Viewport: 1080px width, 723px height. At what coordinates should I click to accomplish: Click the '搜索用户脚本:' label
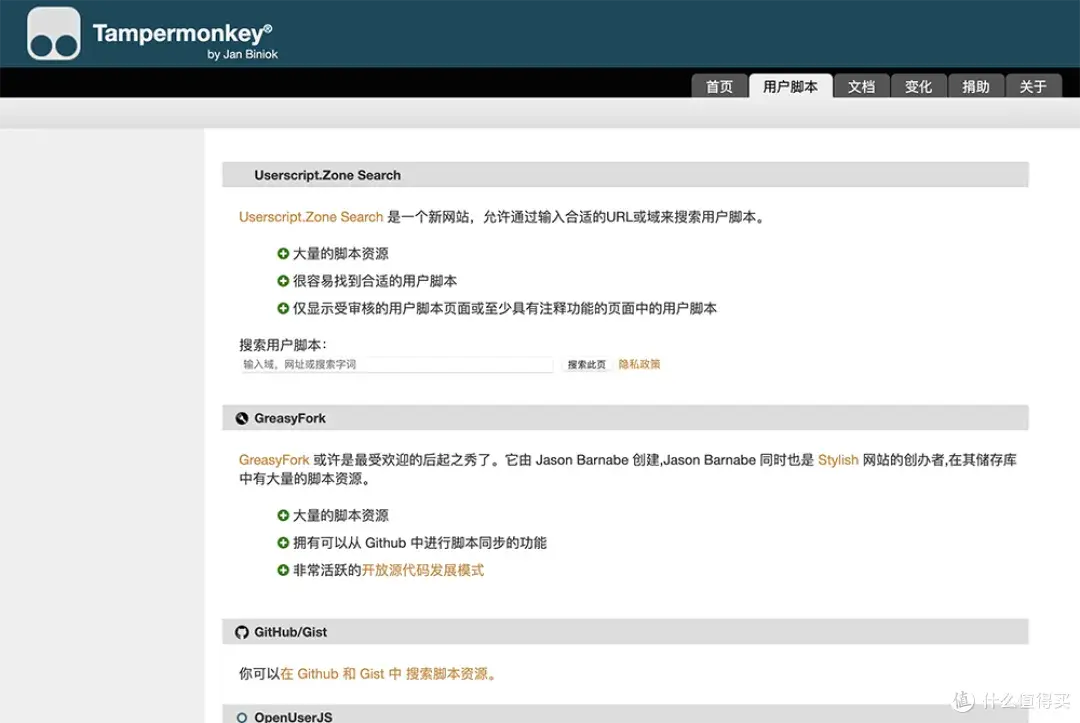click(x=283, y=344)
